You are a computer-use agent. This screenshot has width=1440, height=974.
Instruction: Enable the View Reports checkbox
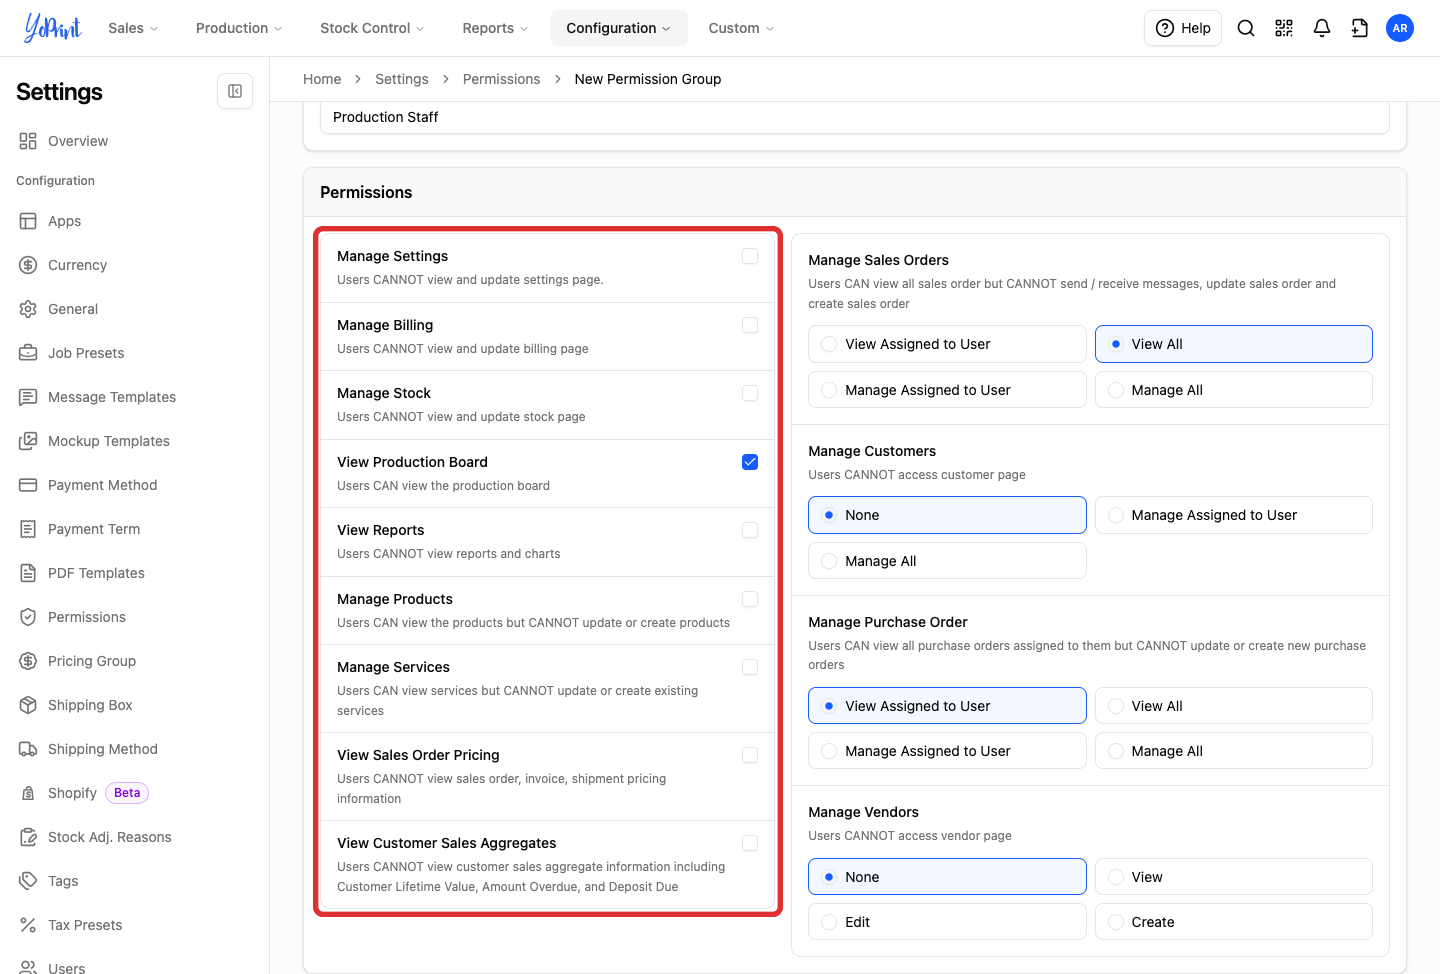pyautogui.click(x=750, y=530)
